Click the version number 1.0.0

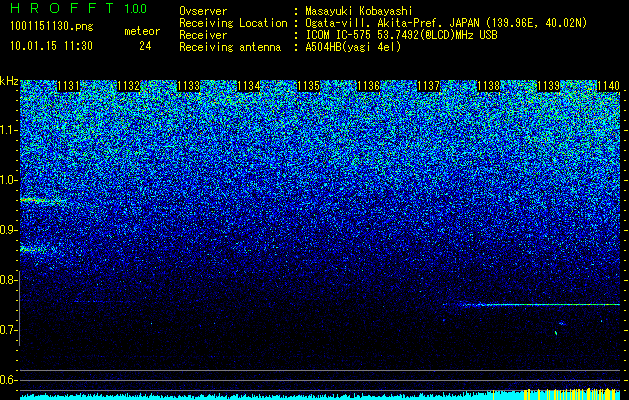pos(135,9)
